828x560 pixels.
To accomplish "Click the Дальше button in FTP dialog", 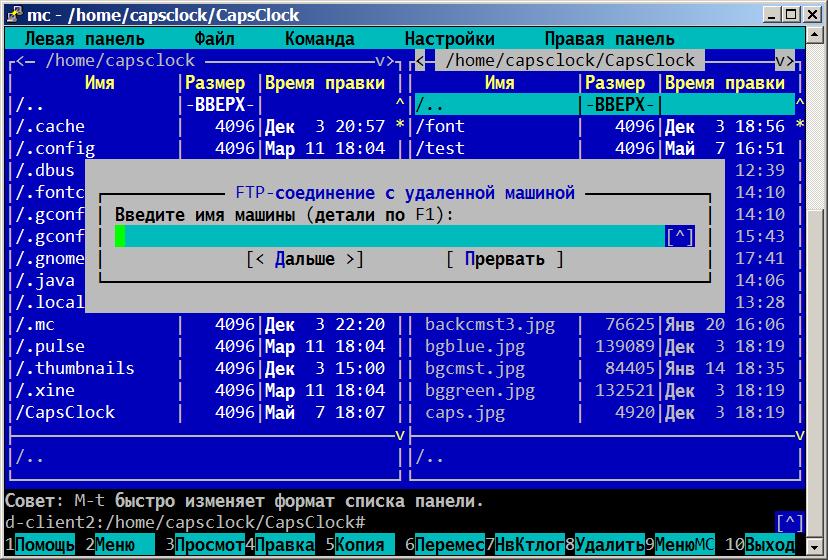I will coord(305,259).
